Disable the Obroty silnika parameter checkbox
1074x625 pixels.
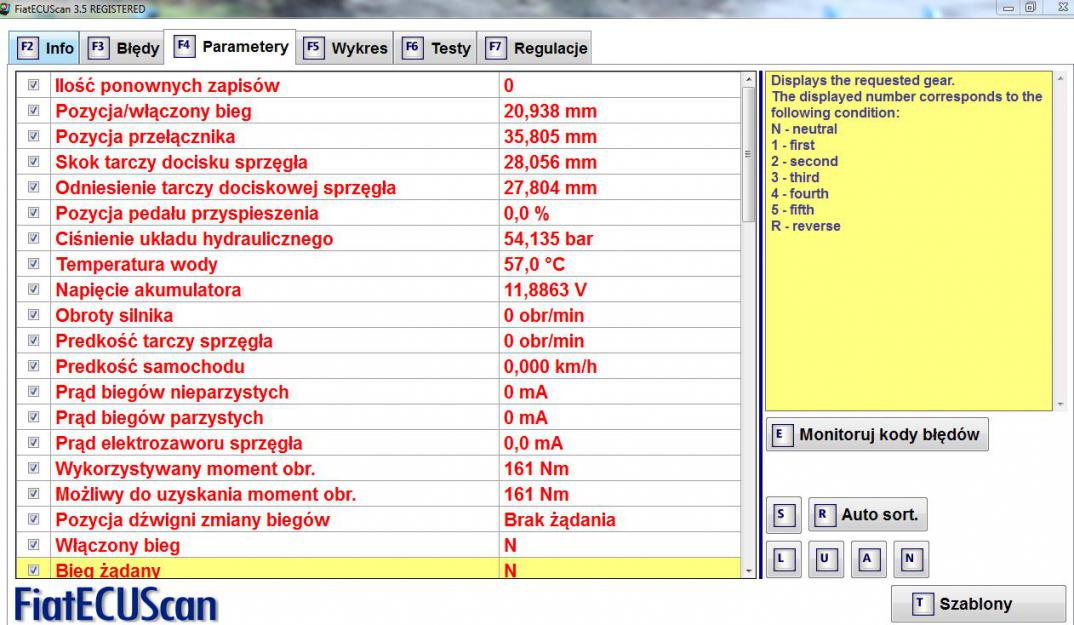33,316
